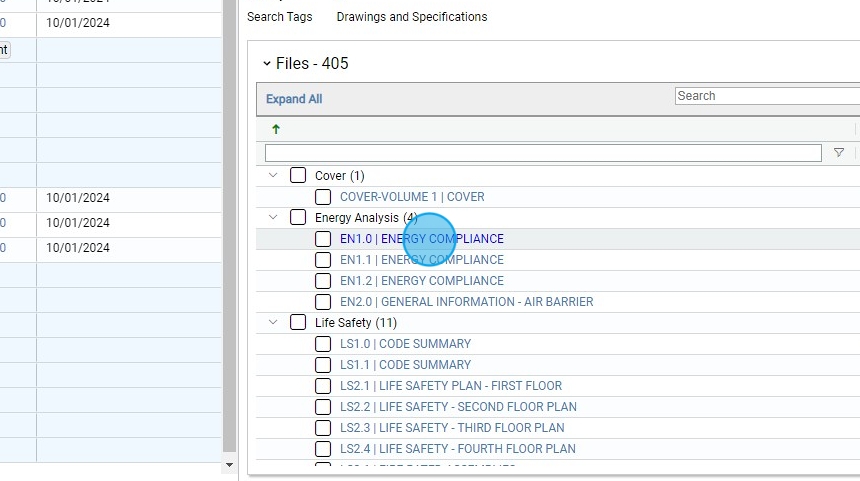
Task: Collapse the Energy Analysis group
Action: tap(273, 218)
